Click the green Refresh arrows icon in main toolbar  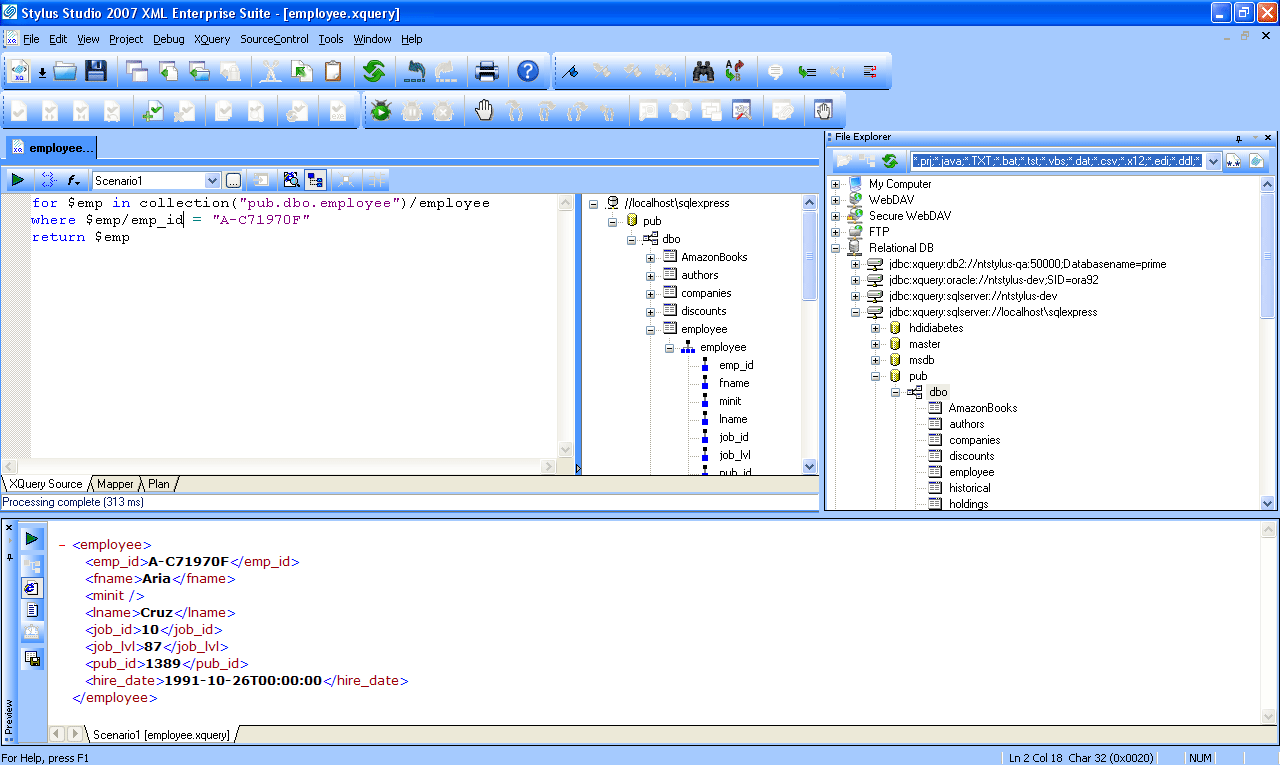[374, 71]
